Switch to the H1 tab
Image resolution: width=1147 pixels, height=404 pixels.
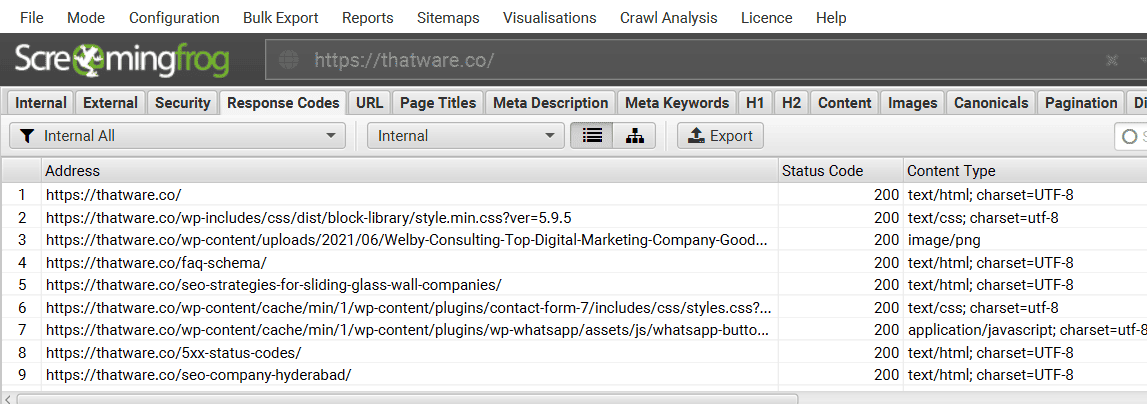point(755,103)
